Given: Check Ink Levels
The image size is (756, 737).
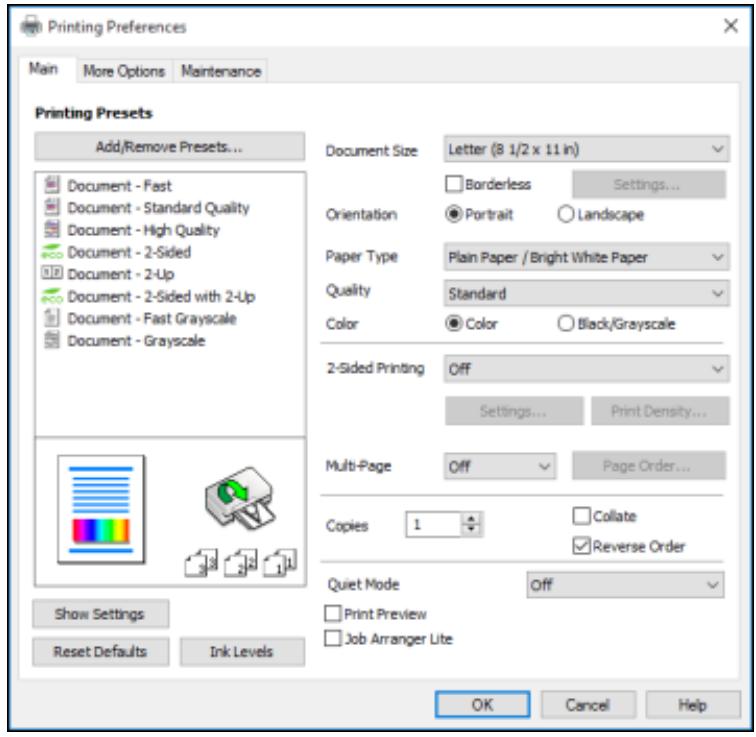Looking at the screenshot, I should (242, 651).
